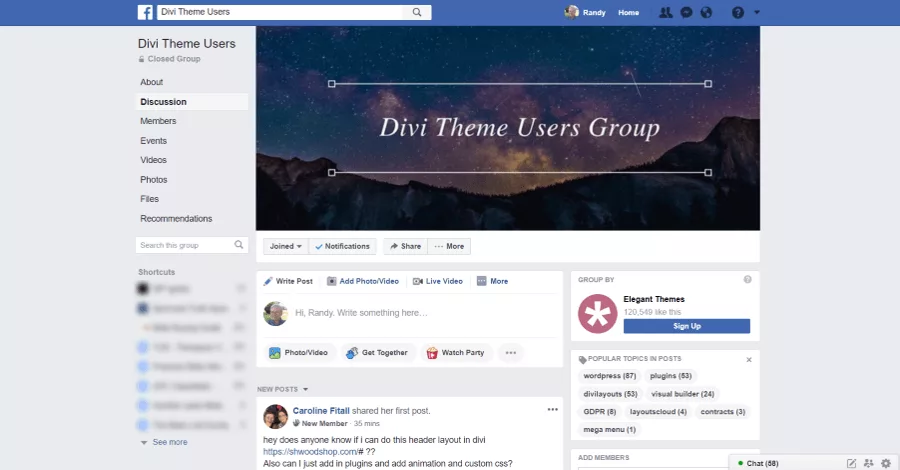Open account menu dropdown arrow
Screen dimensions: 900x470
pos(757,12)
